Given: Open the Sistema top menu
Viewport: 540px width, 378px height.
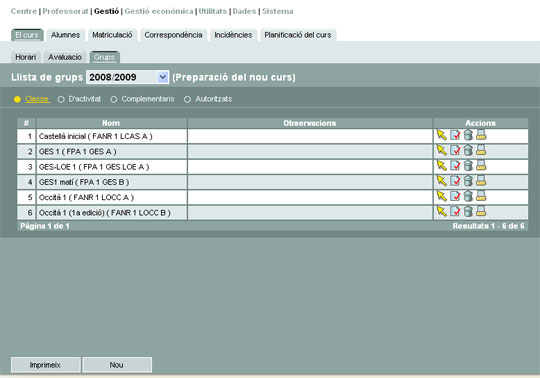Looking at the screenshot, I should point(278,11).
